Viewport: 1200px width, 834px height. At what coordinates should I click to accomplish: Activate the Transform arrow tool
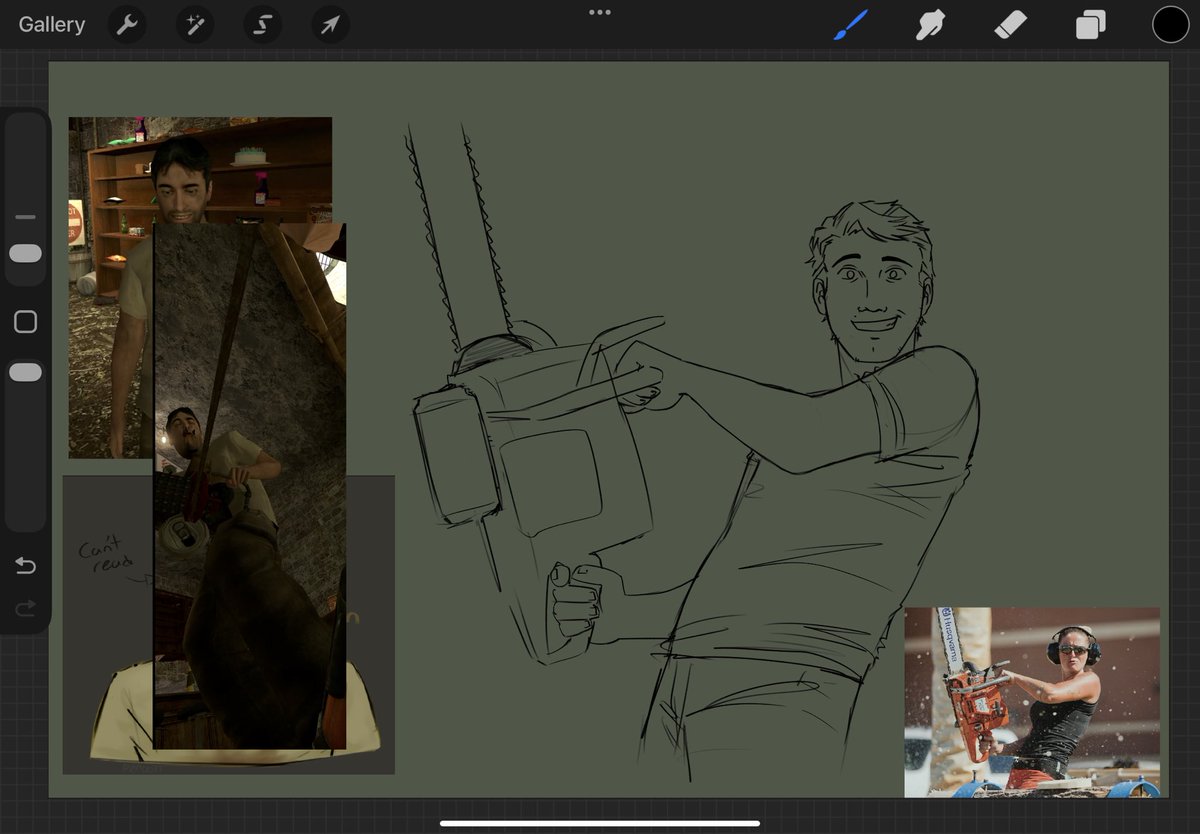330,25
